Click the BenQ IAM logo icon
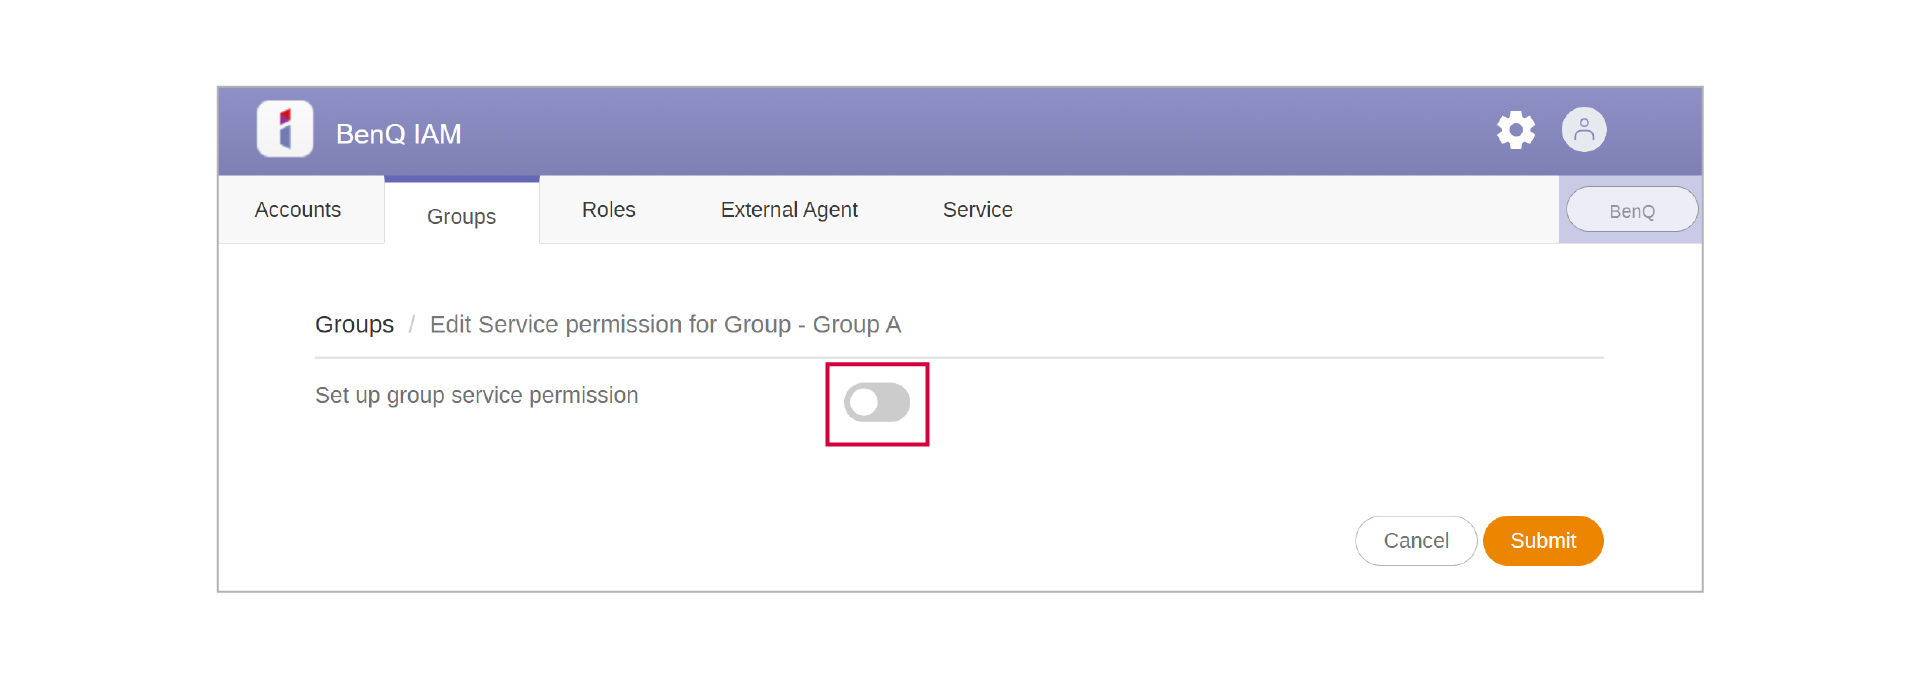 285,130
